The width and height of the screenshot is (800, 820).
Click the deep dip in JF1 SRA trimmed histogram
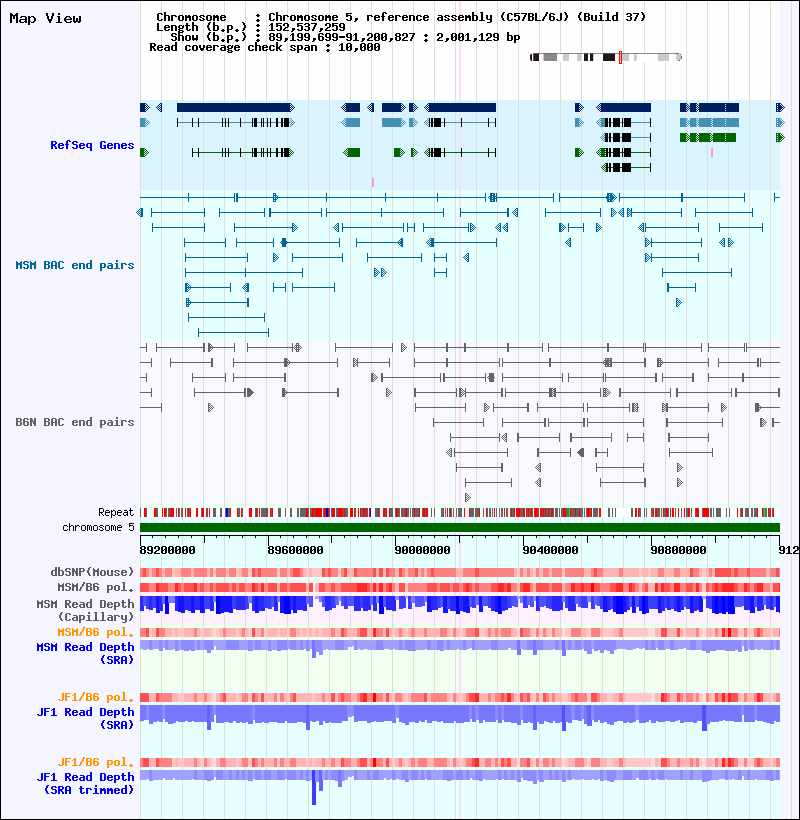click(x=314, y=788)
